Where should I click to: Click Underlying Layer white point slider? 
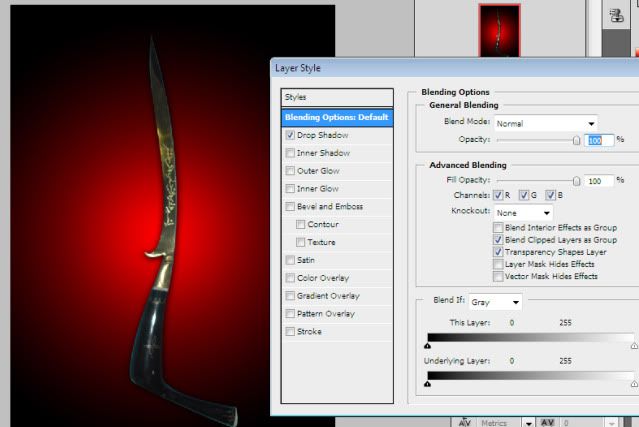tap(635, 384)
